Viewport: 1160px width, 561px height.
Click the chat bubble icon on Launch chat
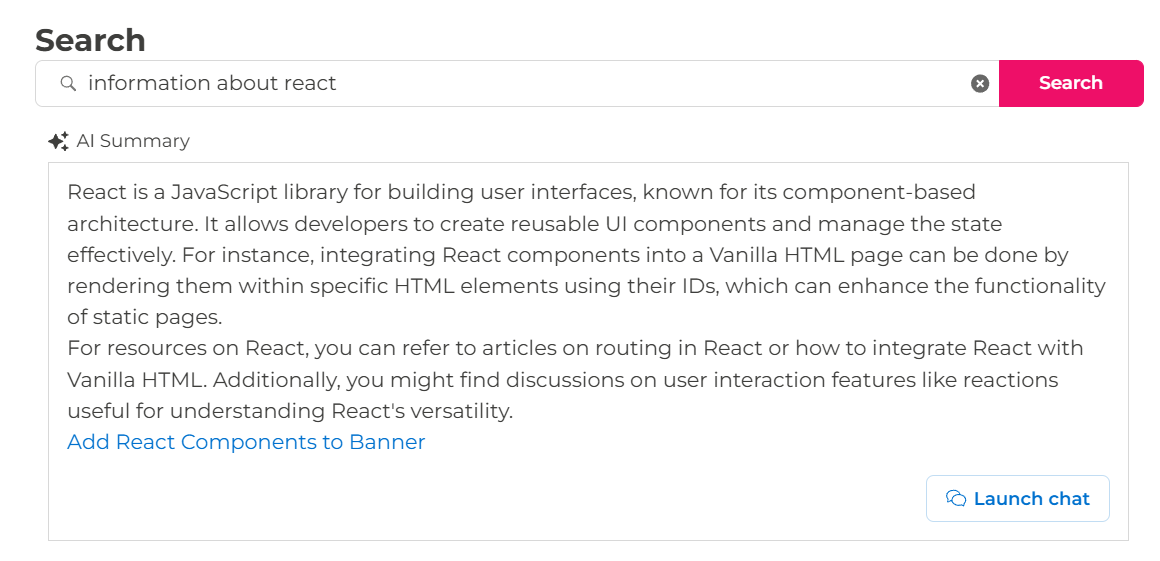[x=956, y=499]
